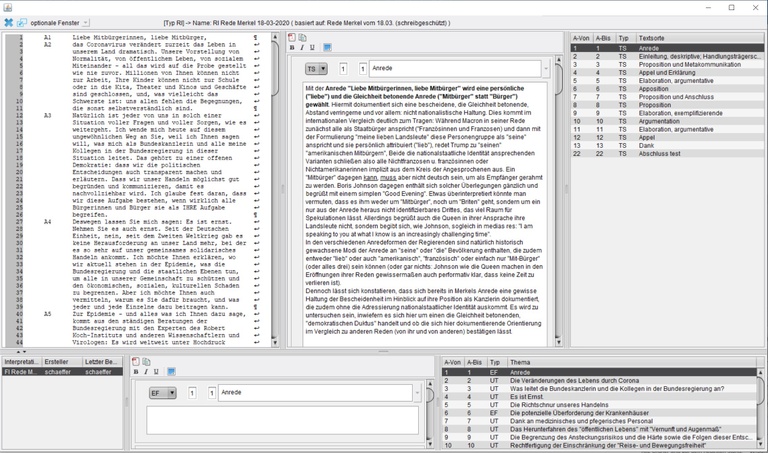The width and height of the screenshot is (768, 453).
Task: Click the window-switch icon beside optionale Fenster
Action: pyautogui.click(x=22, y=23)
